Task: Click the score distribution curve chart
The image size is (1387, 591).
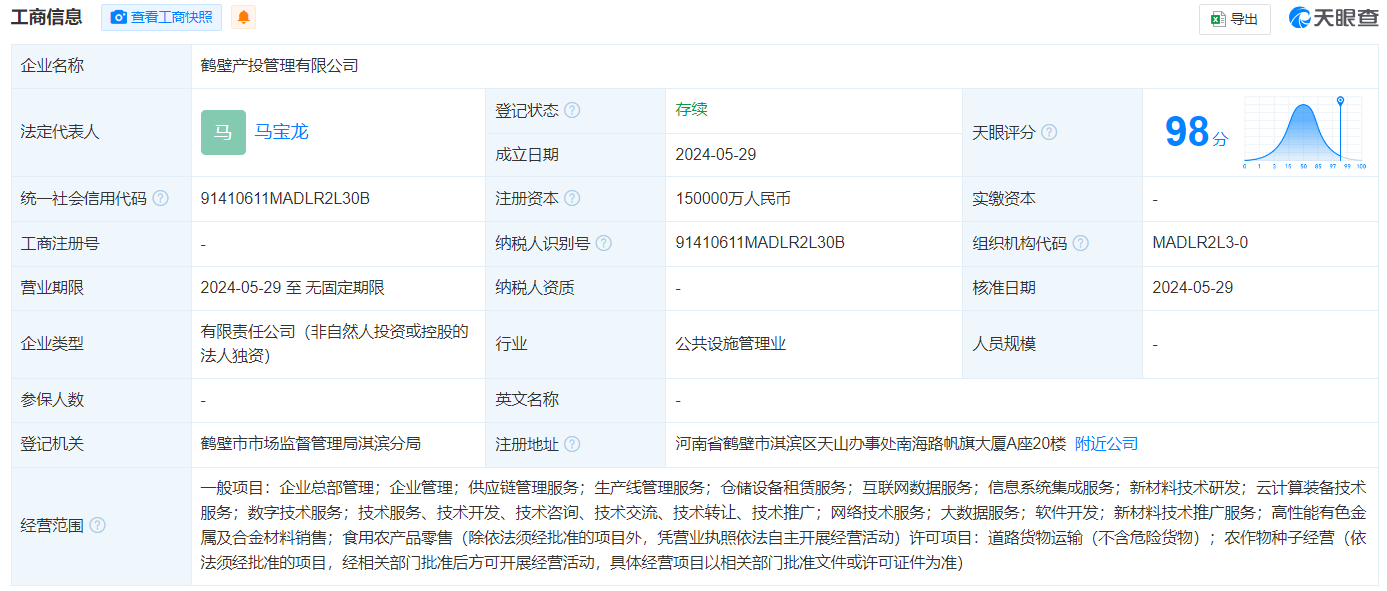Action: [x=1305, y=133]
